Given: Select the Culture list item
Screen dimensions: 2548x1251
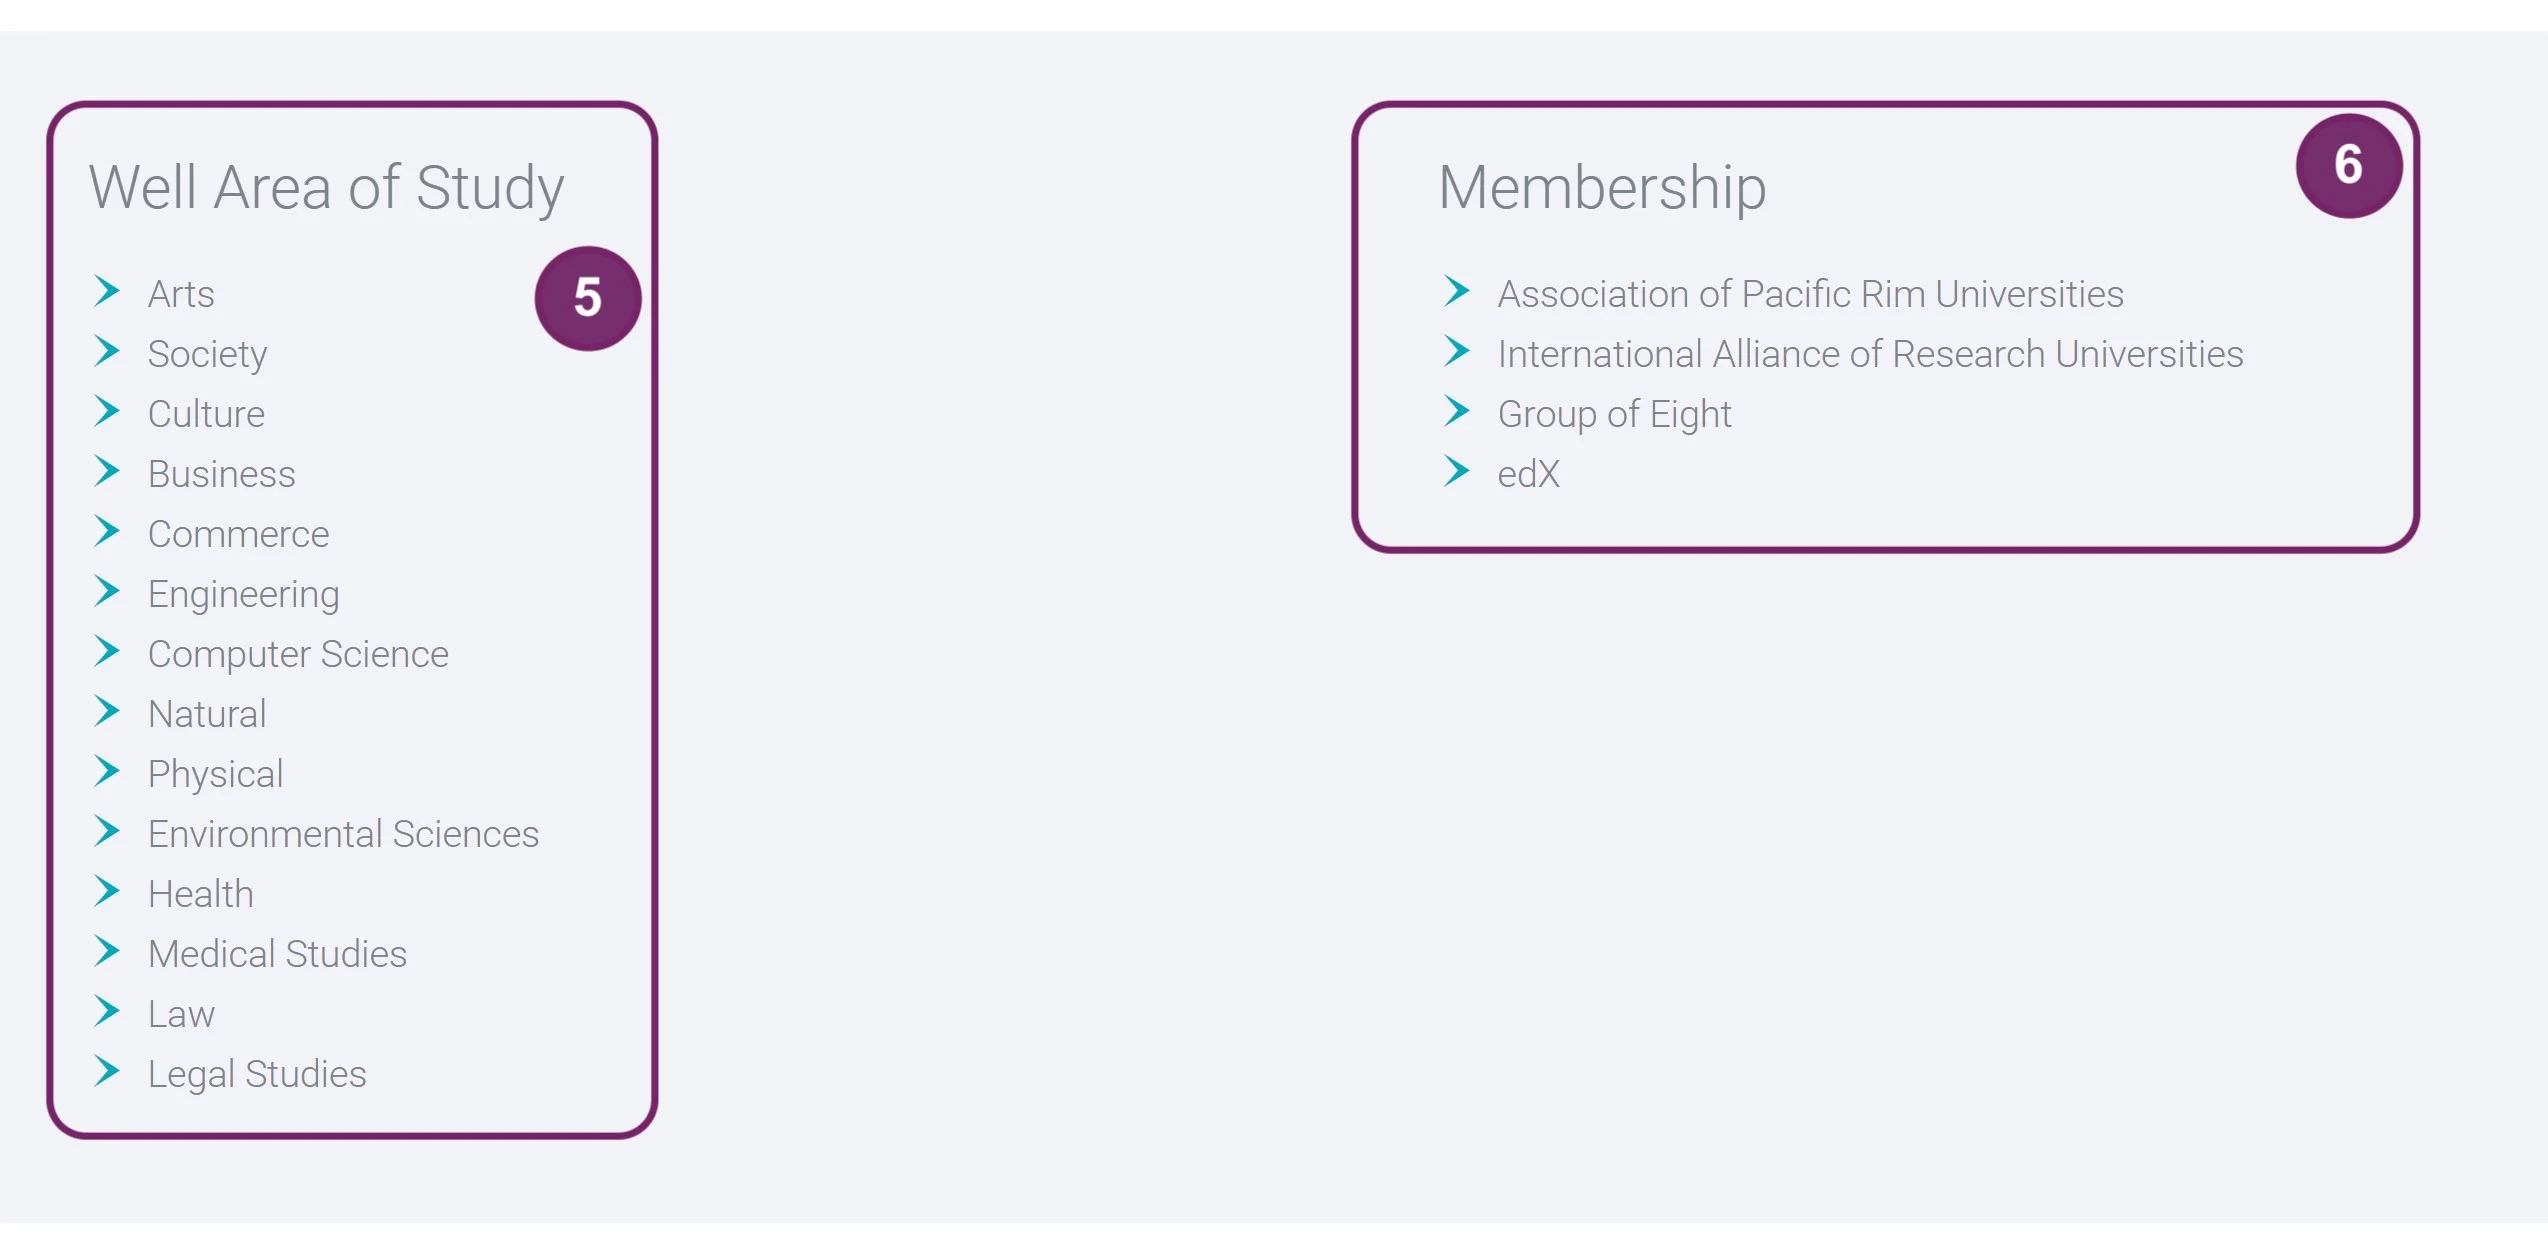Looking at the screenshot, I should [x=206, y=414].
